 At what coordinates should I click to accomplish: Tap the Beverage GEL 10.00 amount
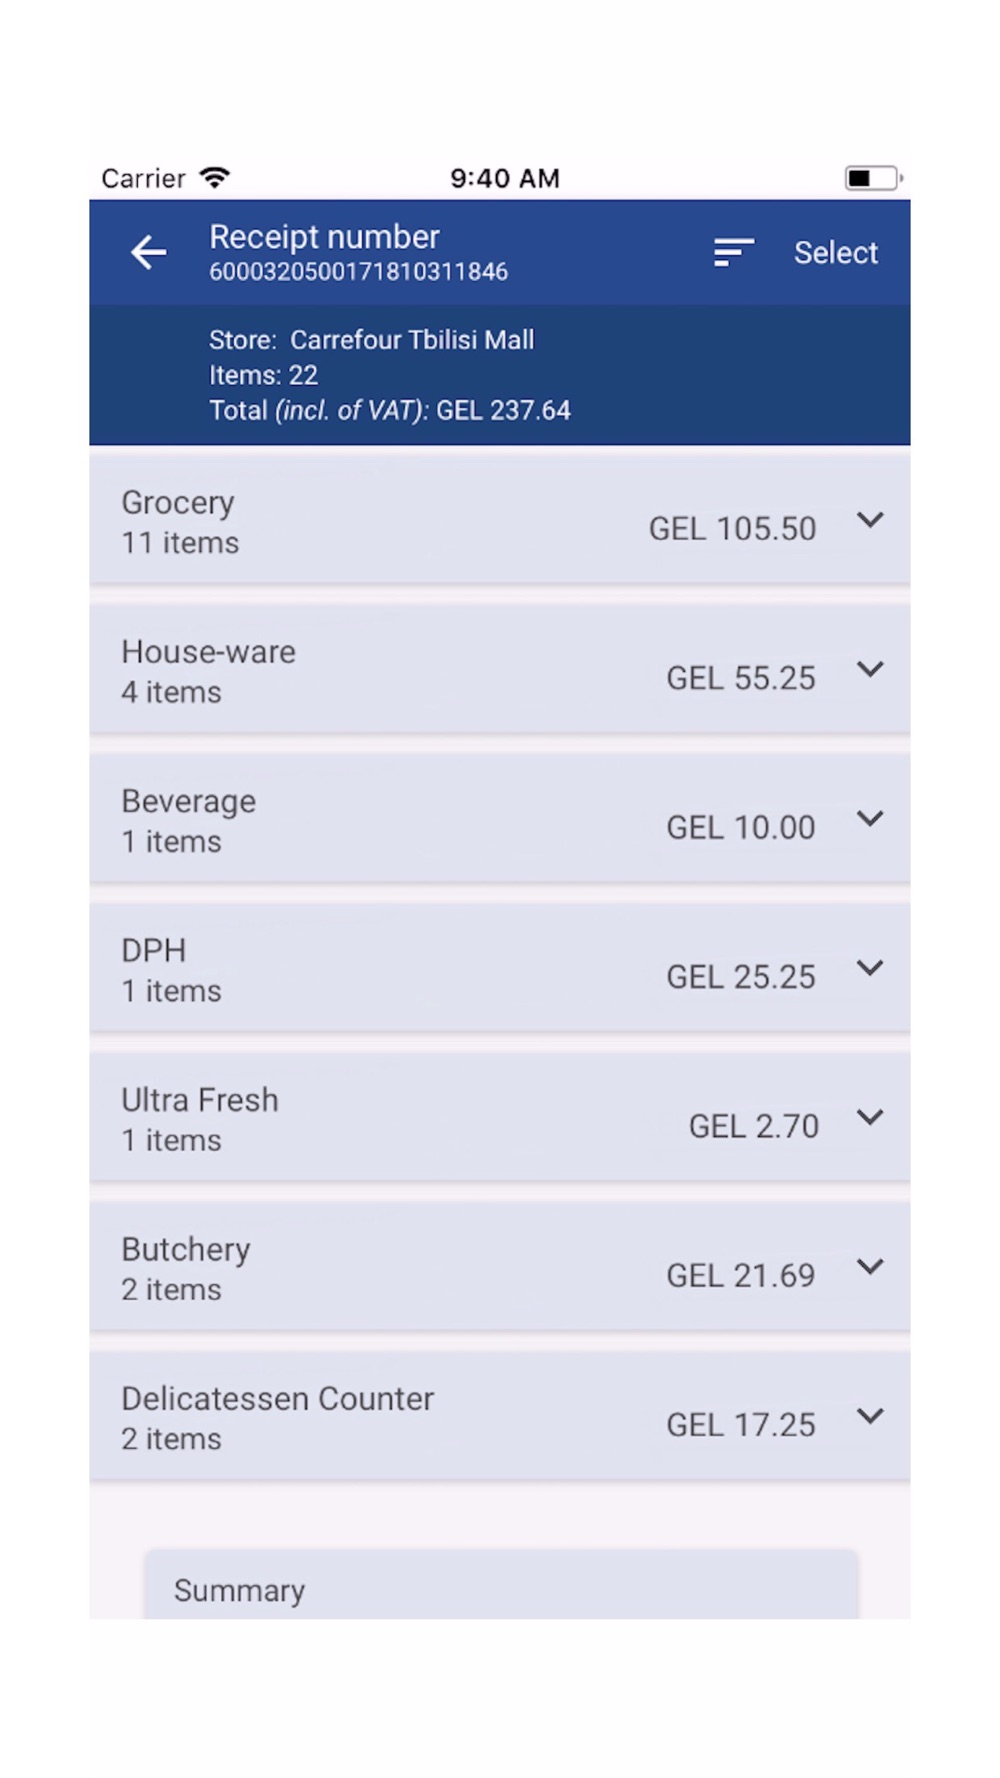741,828
